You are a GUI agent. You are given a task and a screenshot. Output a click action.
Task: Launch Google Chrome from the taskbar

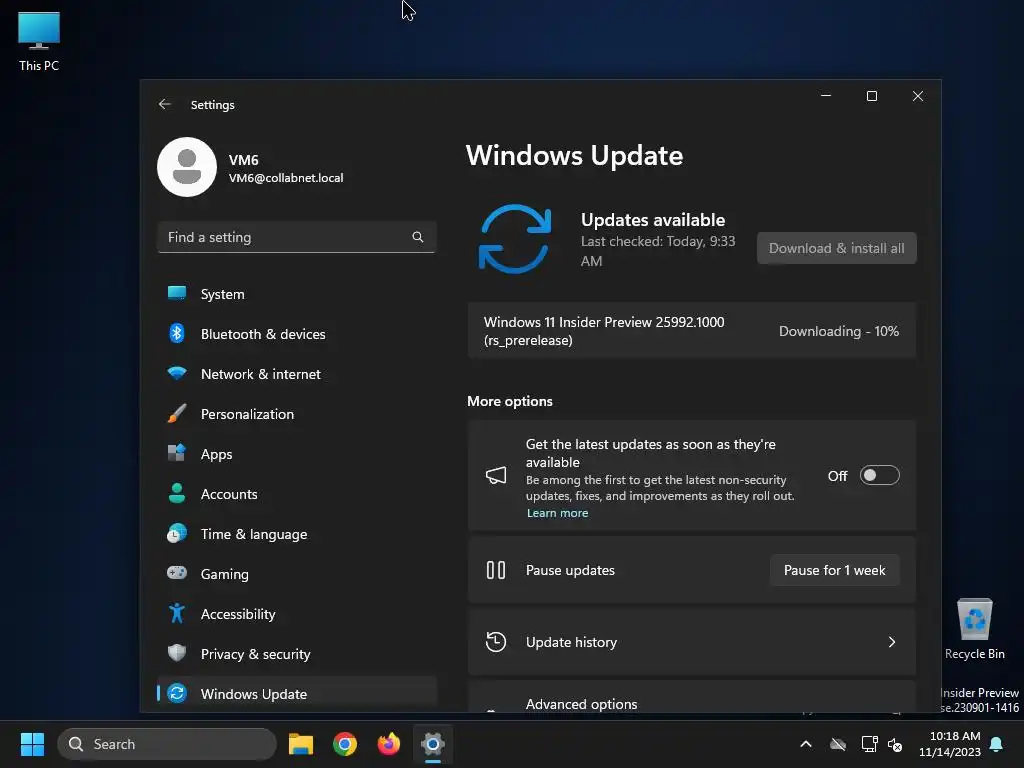345,744
